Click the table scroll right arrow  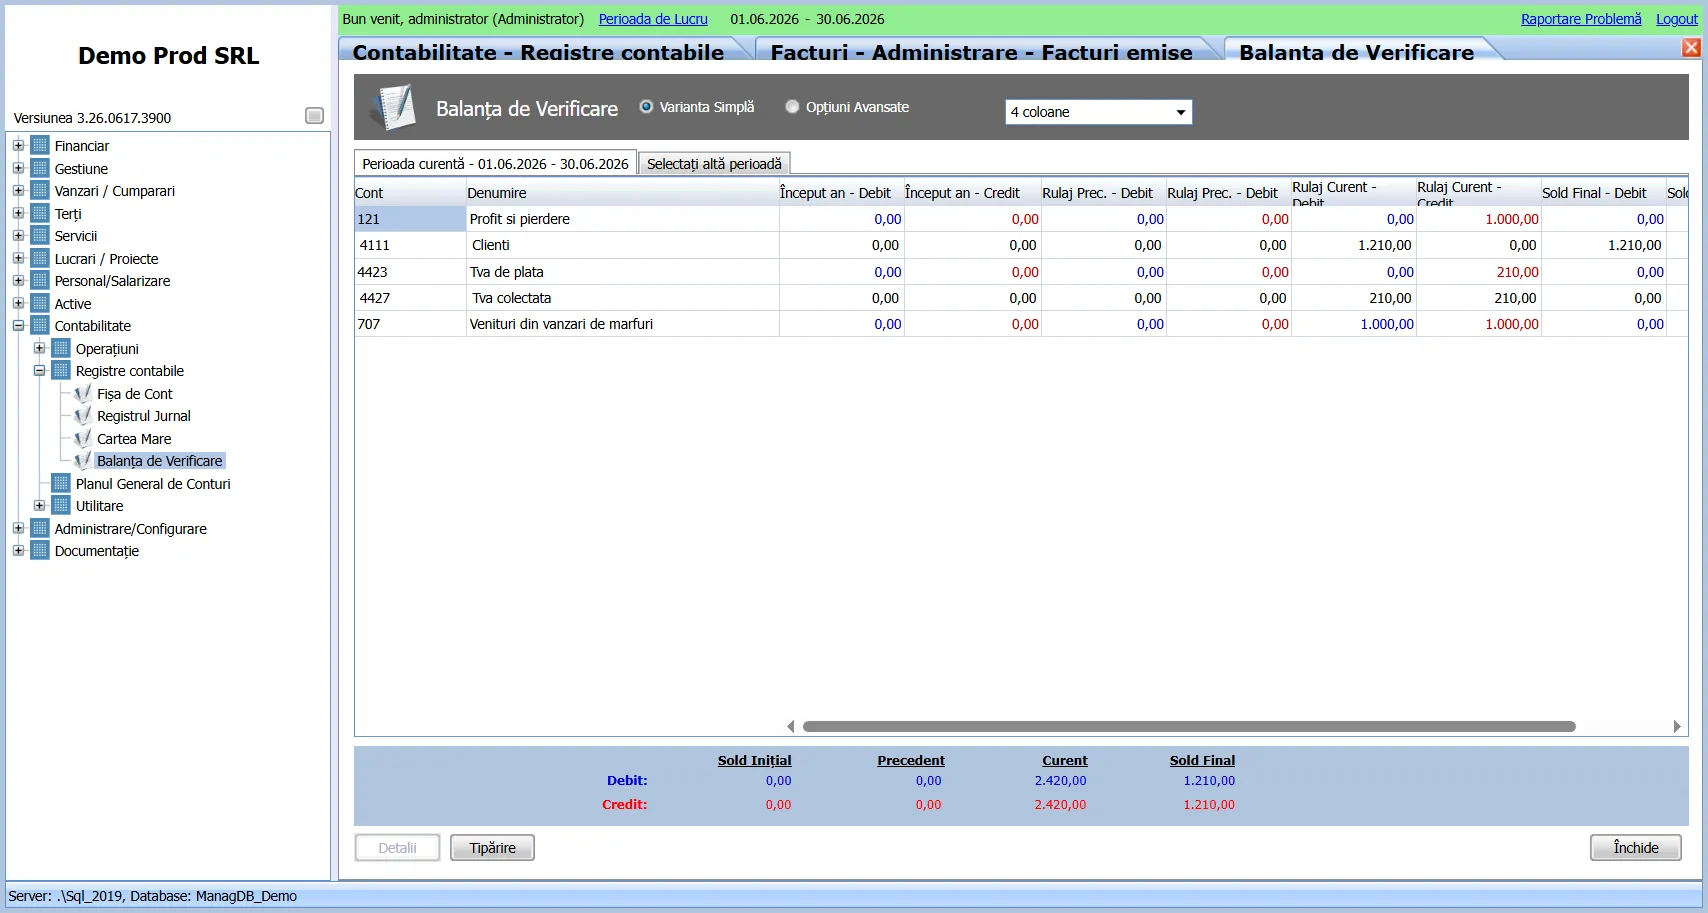click(1677, 727)
